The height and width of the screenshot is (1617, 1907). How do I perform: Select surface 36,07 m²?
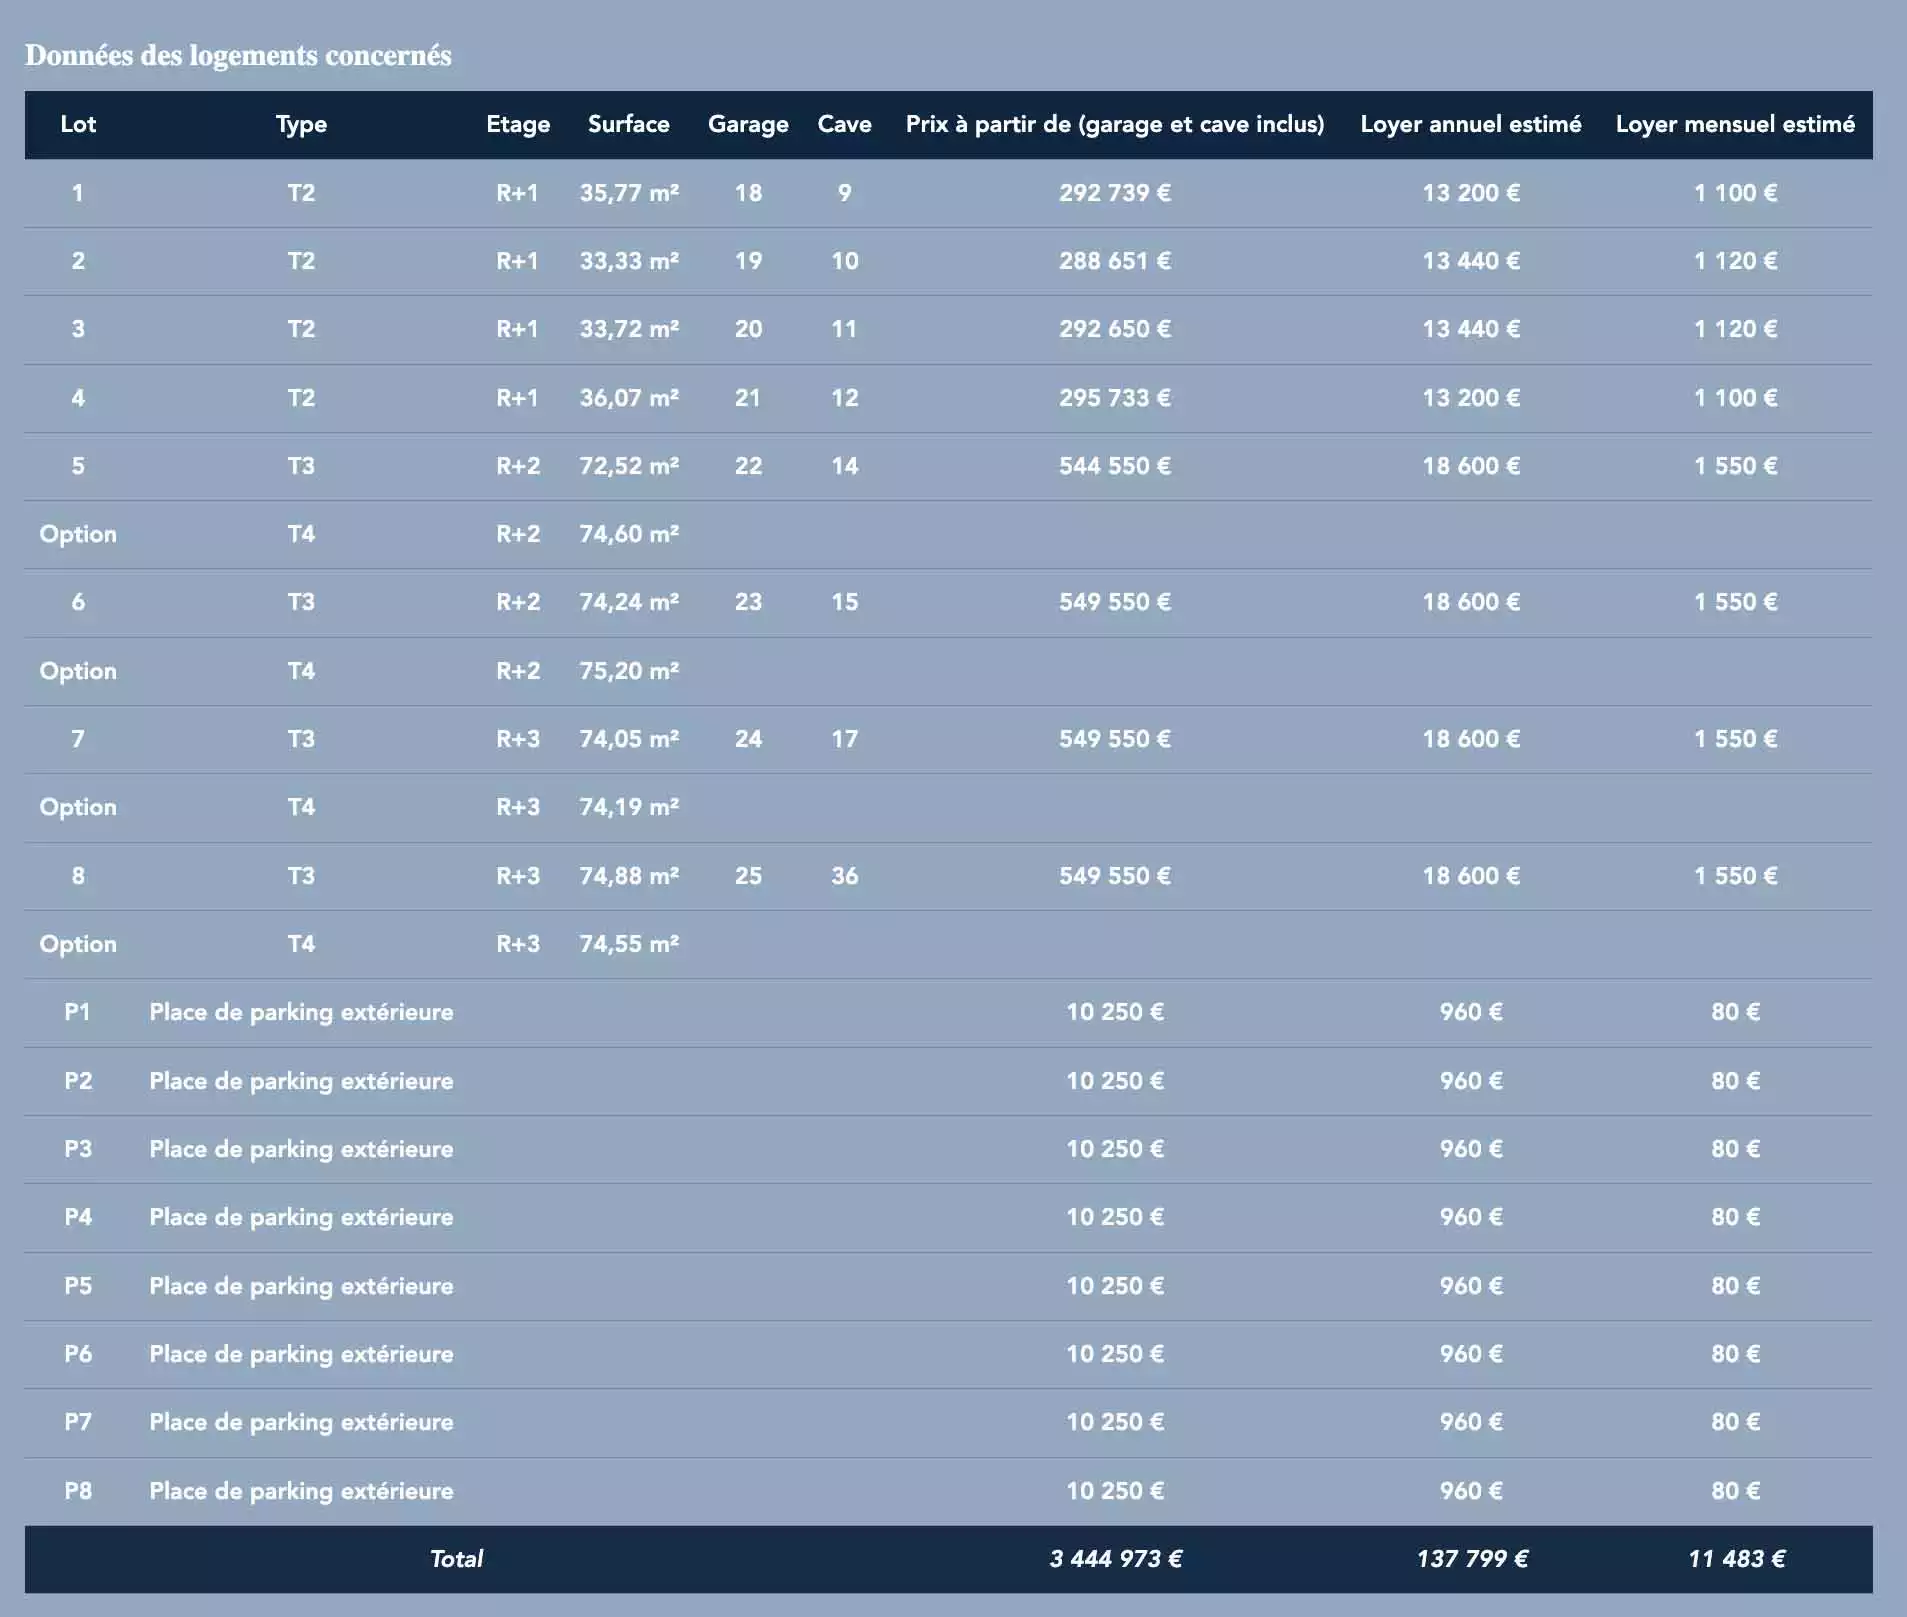(x=629, y=398)
